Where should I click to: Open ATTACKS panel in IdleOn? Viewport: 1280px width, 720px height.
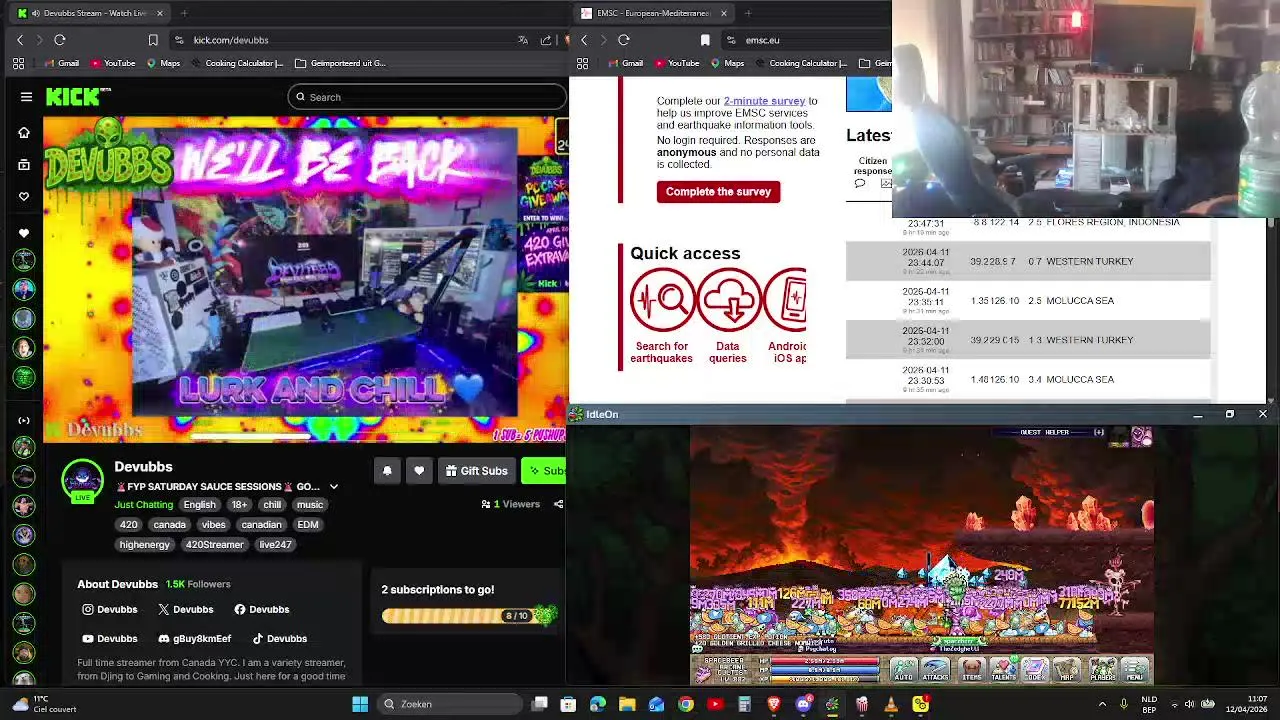pyautogui.click(x=935, y=670)
